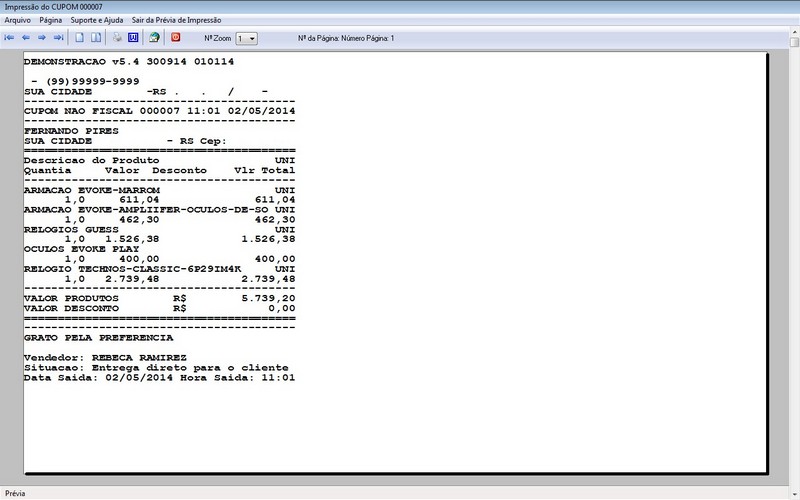Click Sair da Prévia de Impressão
This screenshot has width=800, height=500.
177,20
